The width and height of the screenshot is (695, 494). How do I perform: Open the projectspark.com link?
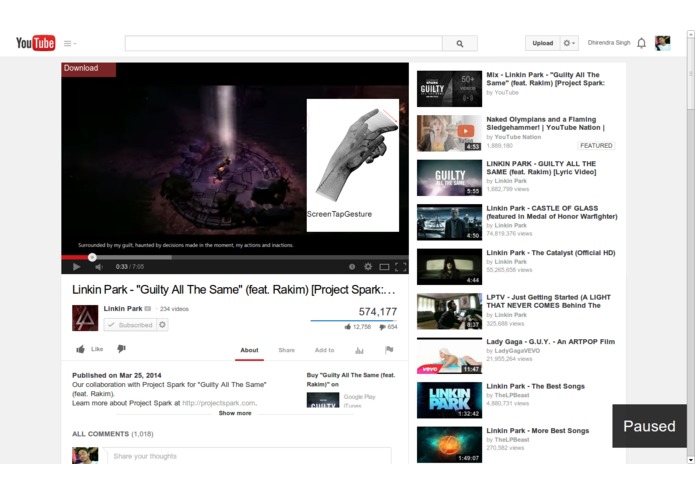click(219, 403)
